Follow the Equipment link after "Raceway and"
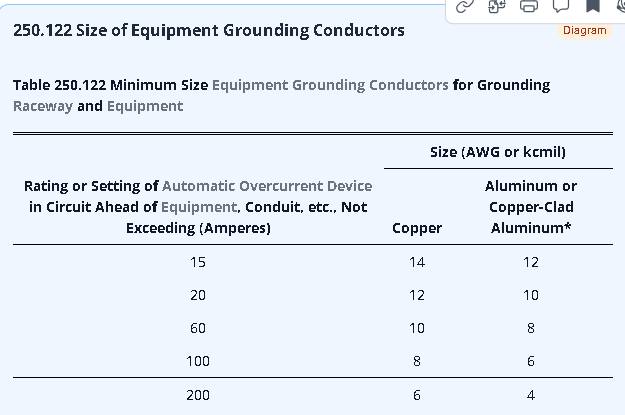This screenshot has width=625, height=415. [145, 106]
